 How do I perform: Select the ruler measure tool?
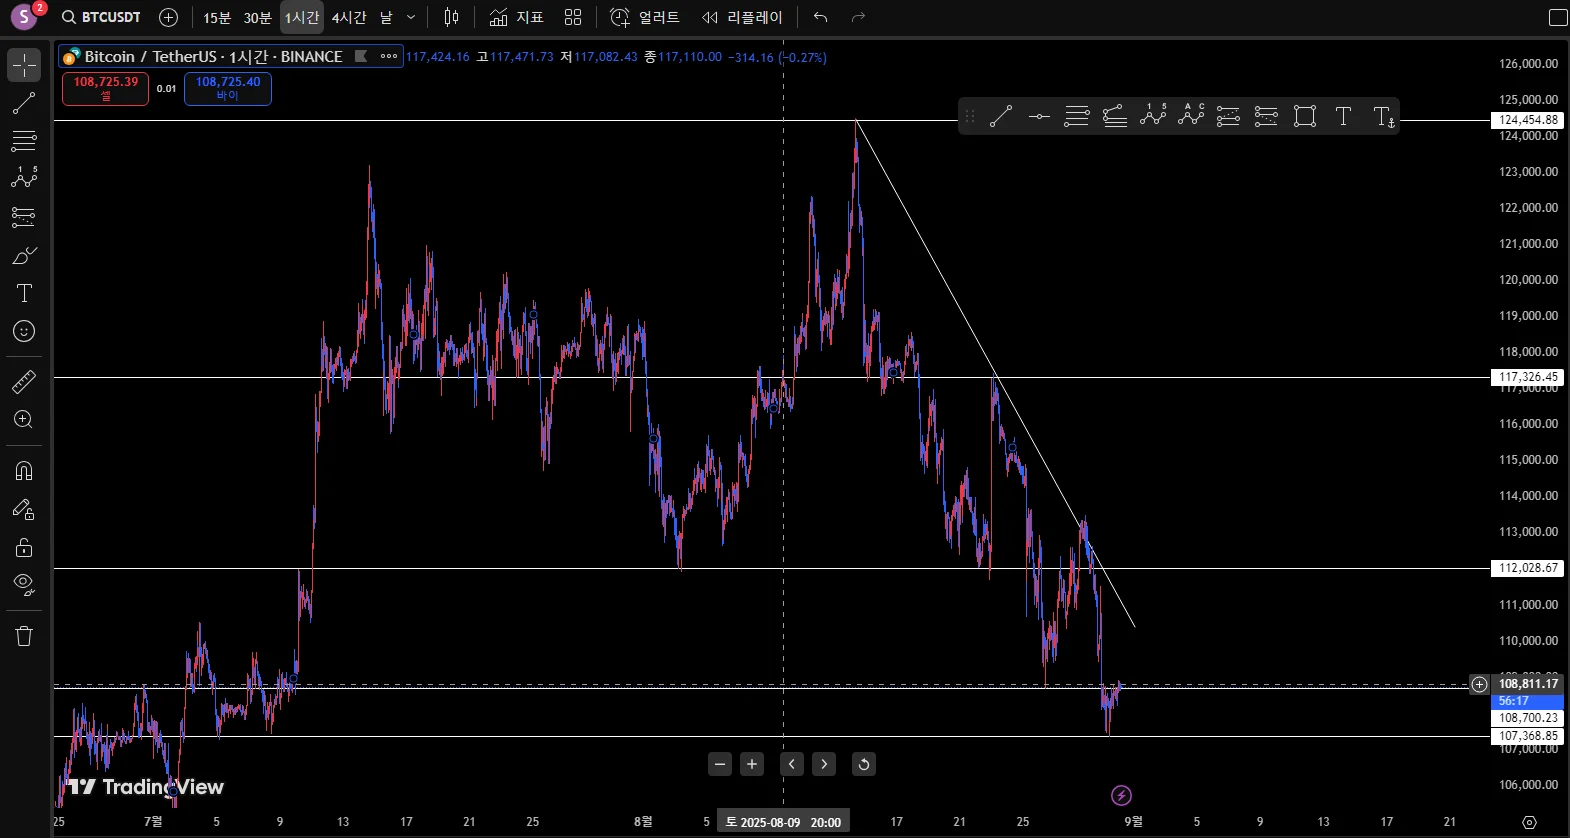(24, 381)
